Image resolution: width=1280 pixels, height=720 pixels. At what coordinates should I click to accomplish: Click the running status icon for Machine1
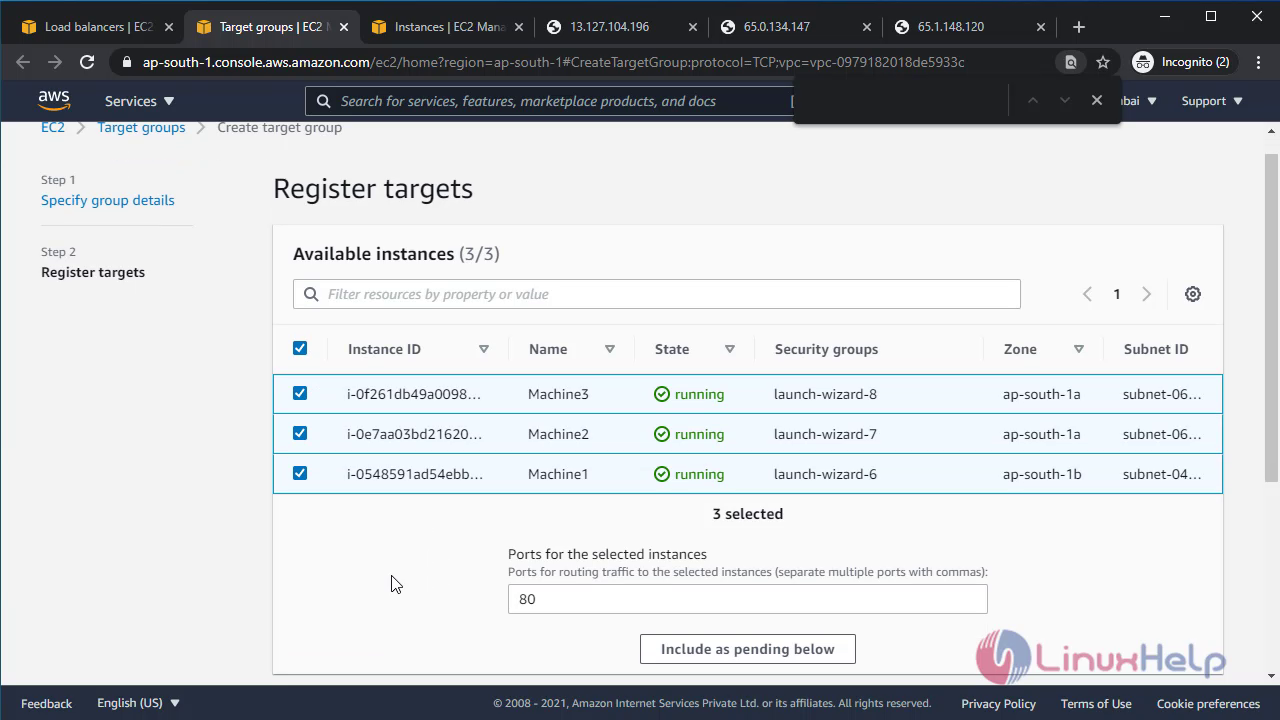pyautogui.click(x=662, y=474)
